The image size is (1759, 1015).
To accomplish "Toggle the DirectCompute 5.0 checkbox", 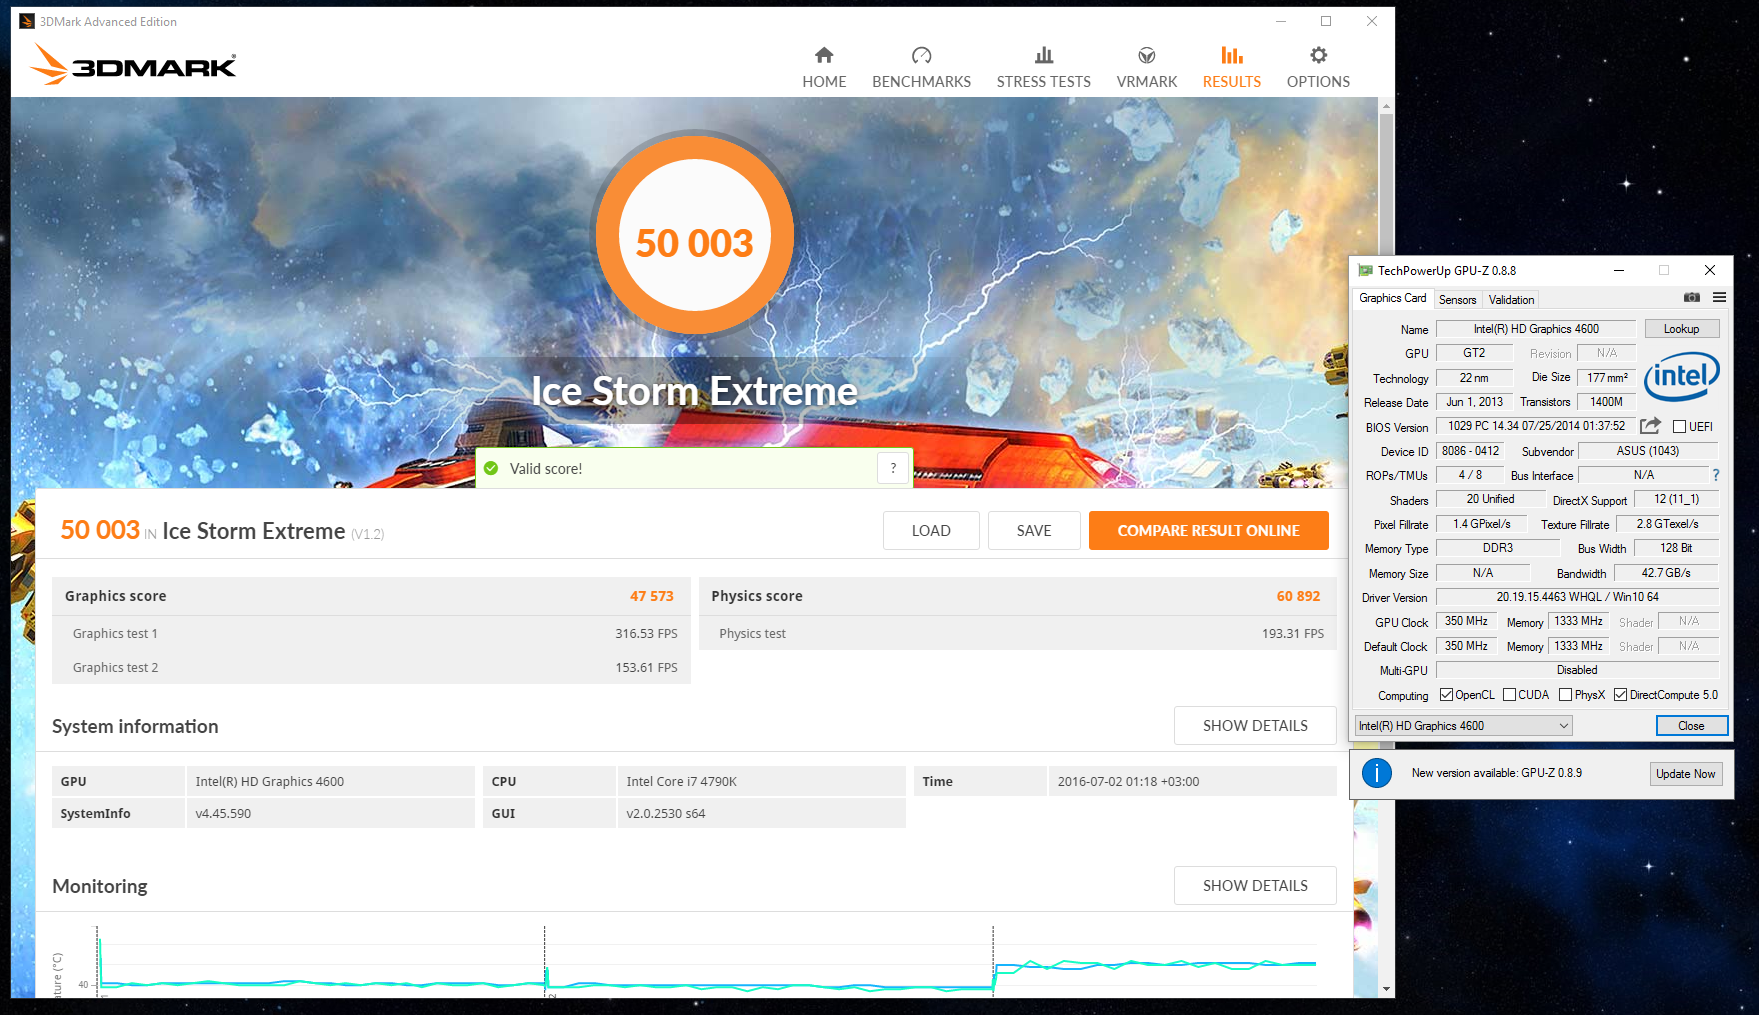I will 1620,695.
